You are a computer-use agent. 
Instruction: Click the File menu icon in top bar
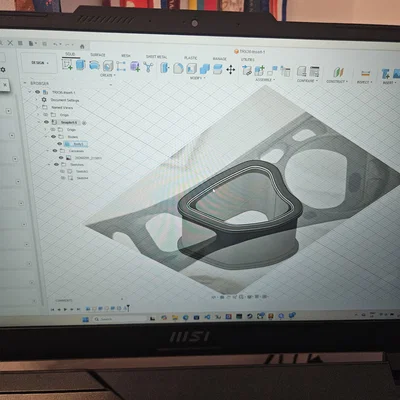(x=32, y=44)
